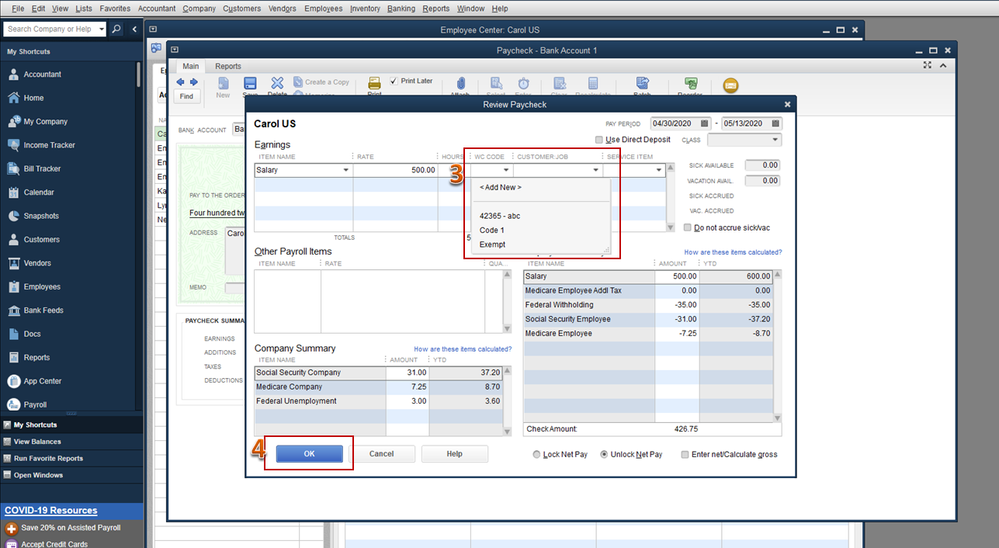
Task: Click the Salary rate 500.00 field
Action: pos(395,170)
